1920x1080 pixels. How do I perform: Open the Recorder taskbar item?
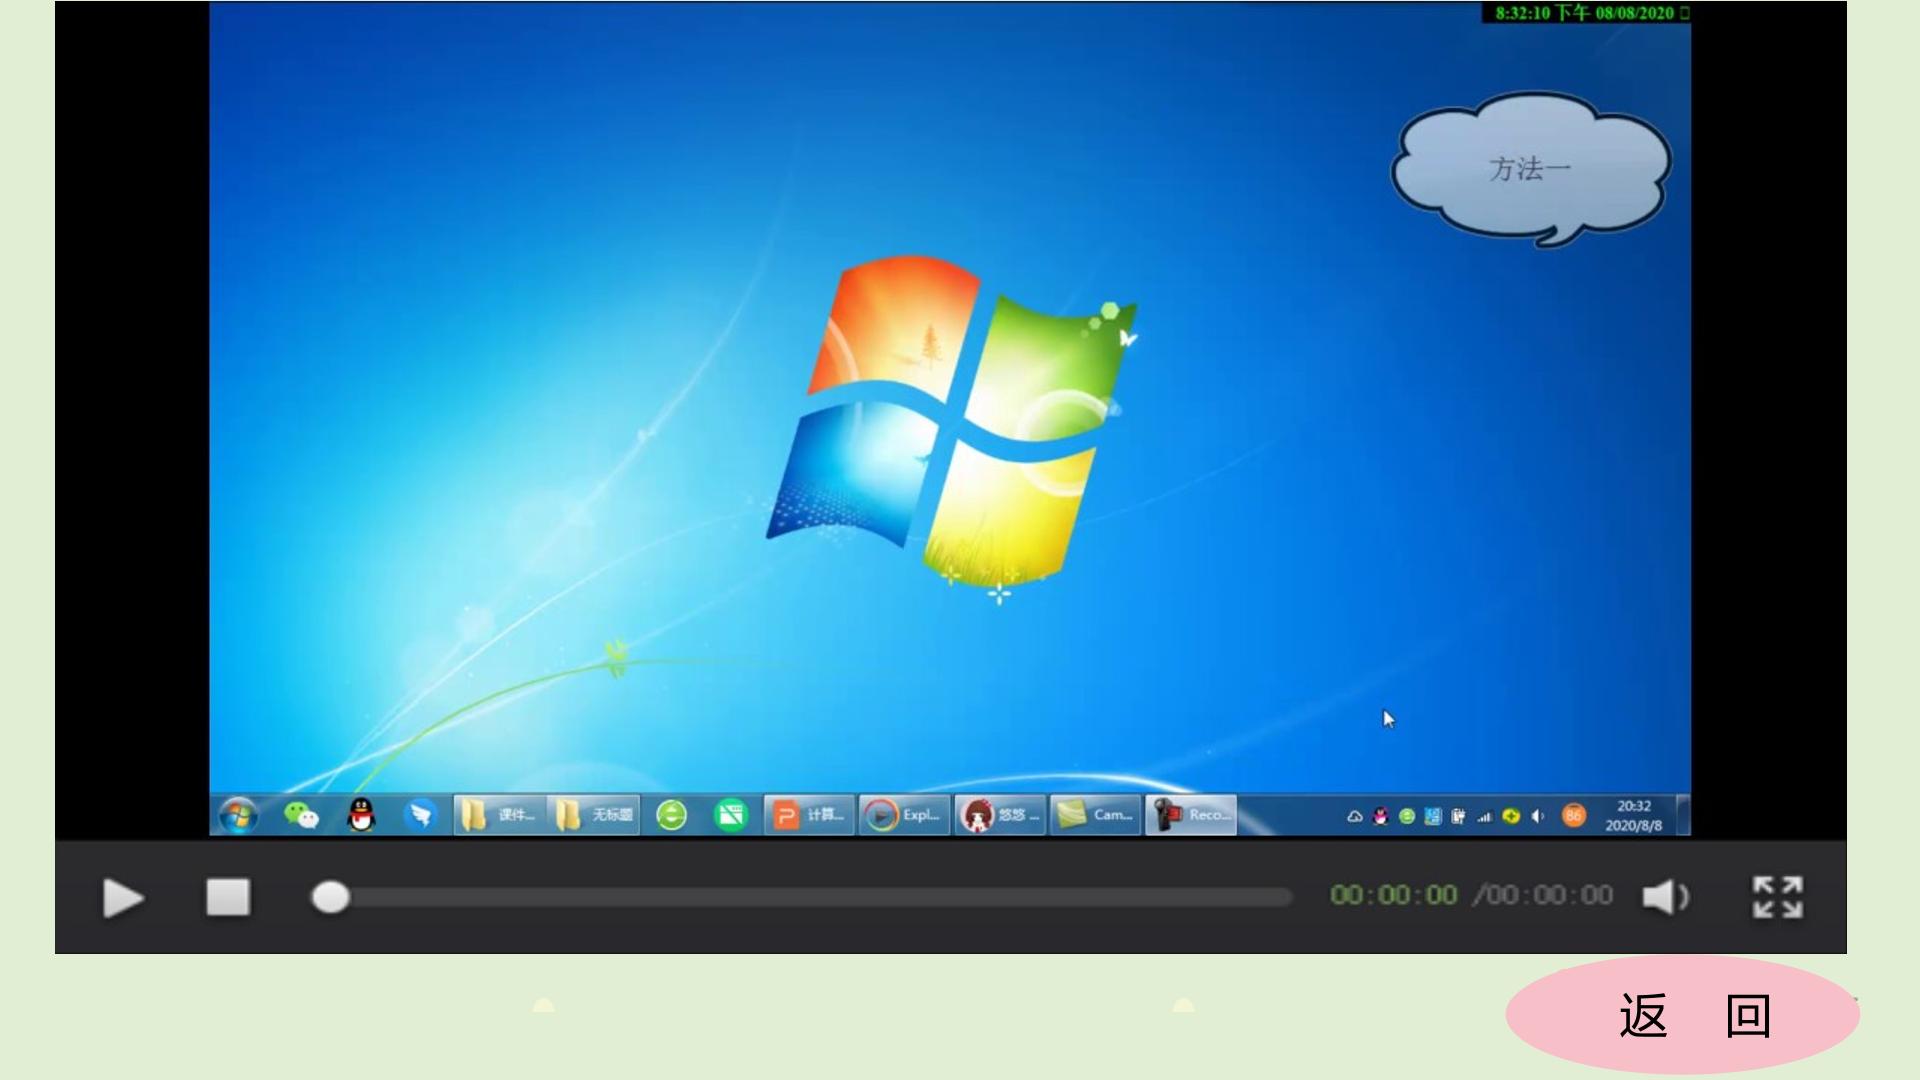pyautogui.click(x=1191, y=815)
